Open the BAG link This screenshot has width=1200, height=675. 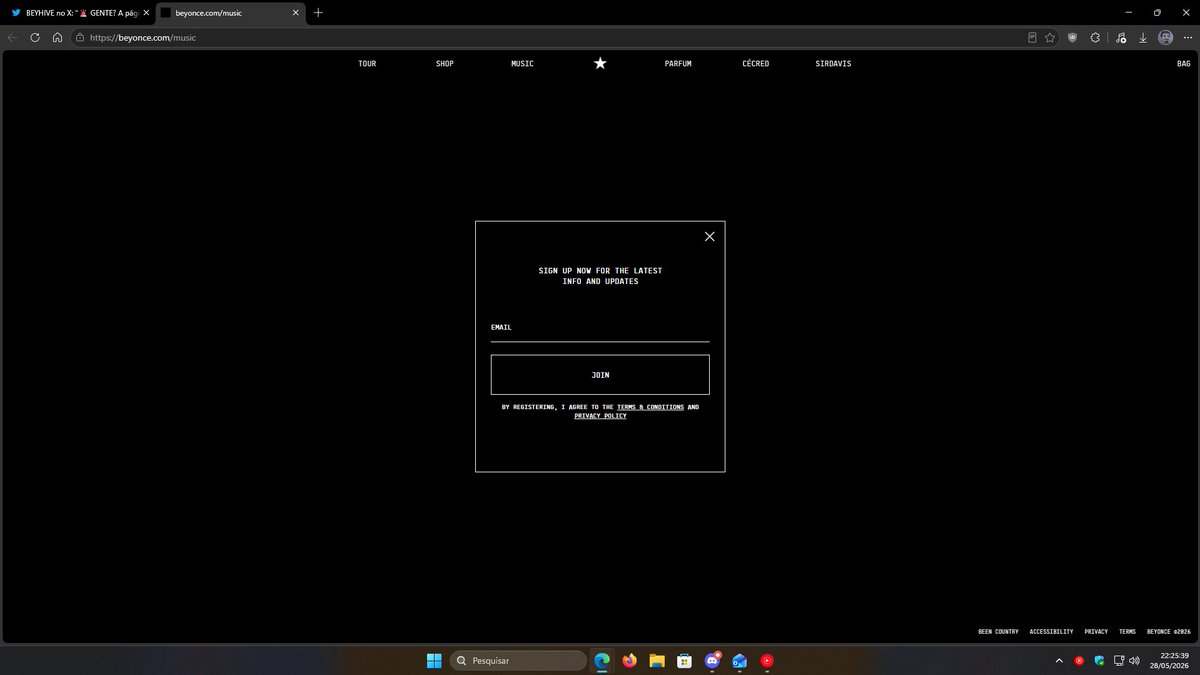[1183, 63]
